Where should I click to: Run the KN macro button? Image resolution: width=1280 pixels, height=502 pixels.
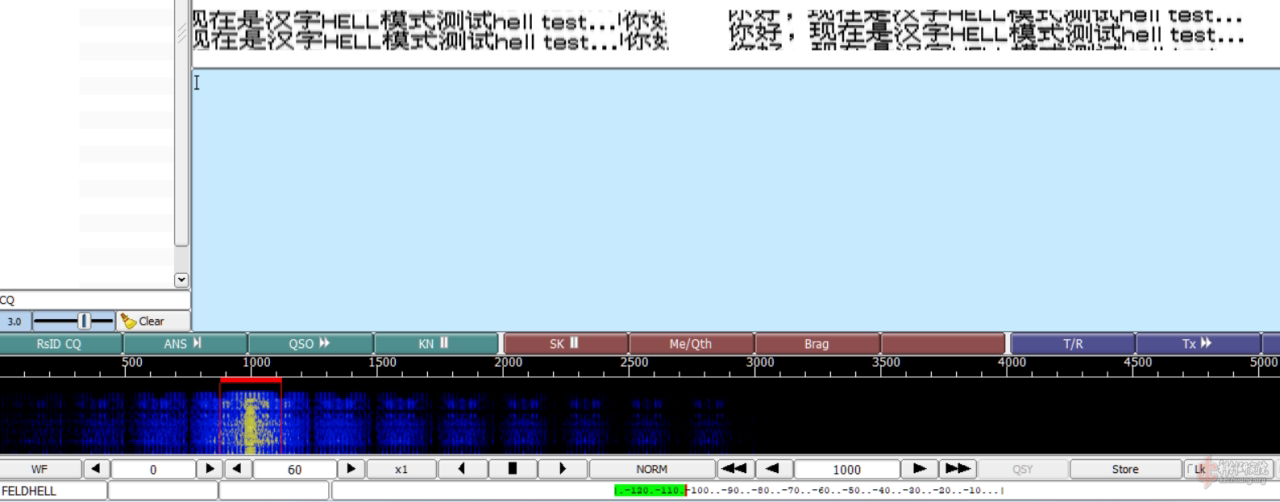click(435, 344)
